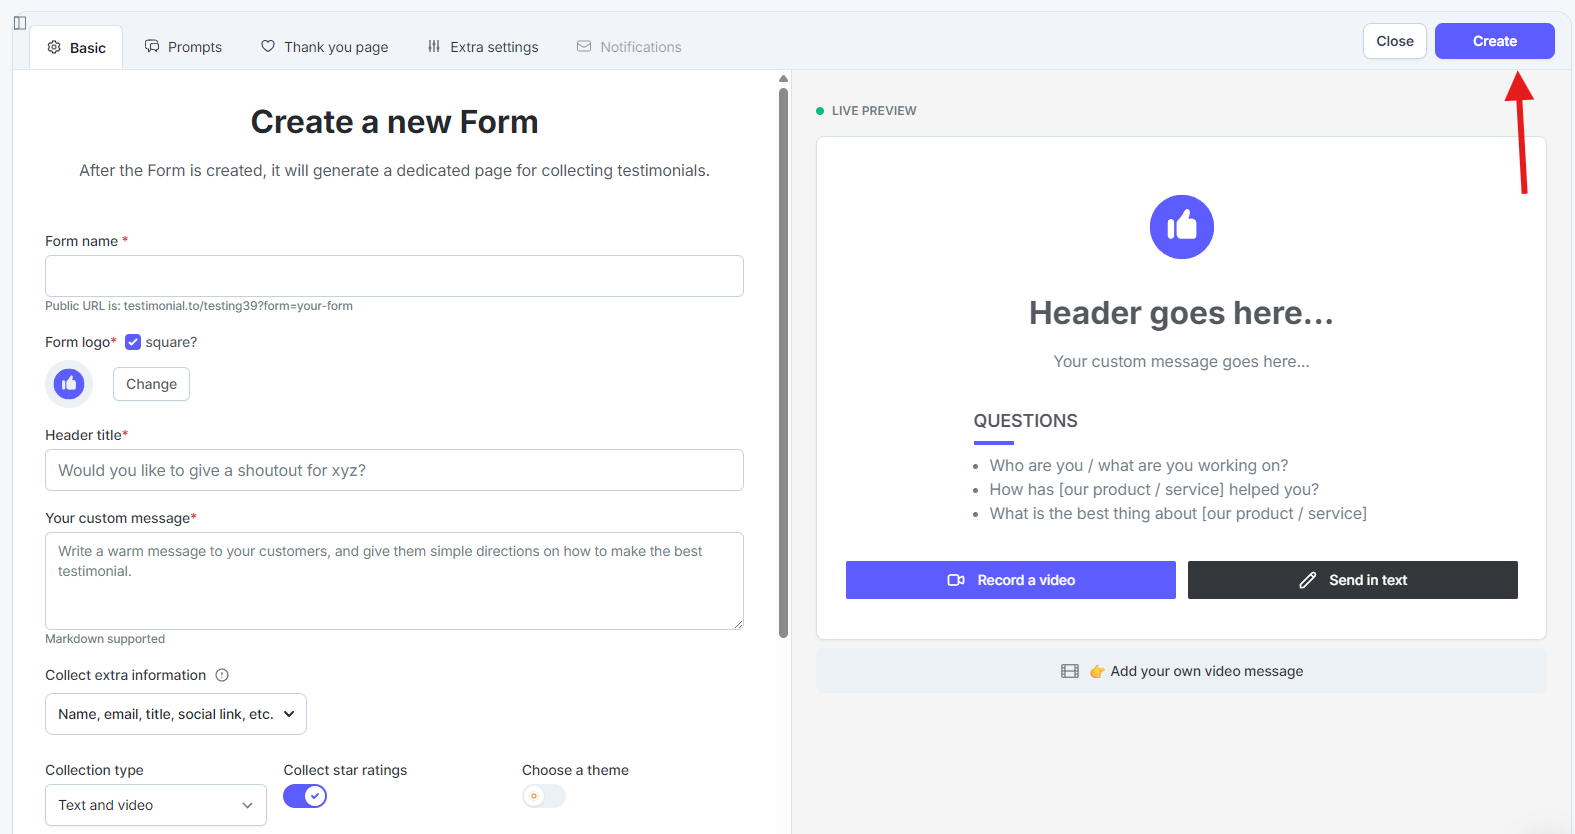The image size is (1575, 834).
Task: Click the info icon beside Collect extra information
Action: tap(222, 675)
